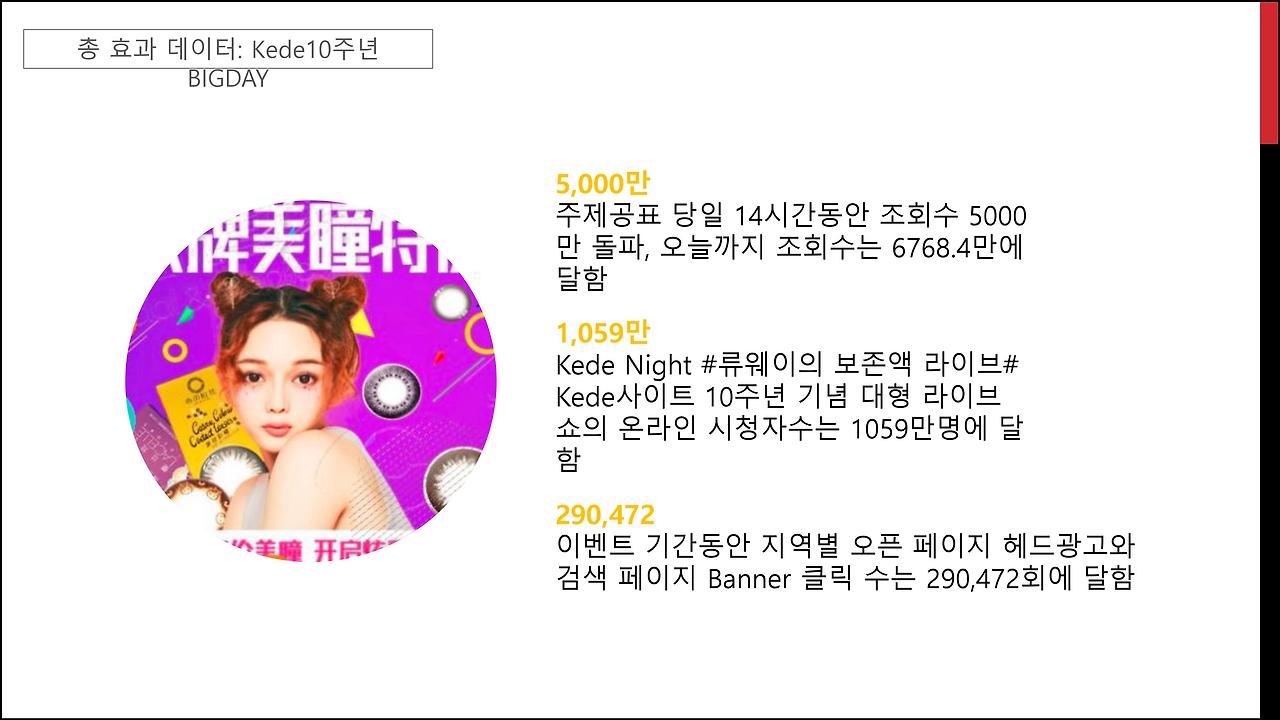The width and height of the screenshot is (1280, 720).
Task: Select the circular promotional image of the woman
Action: (x=311, y=380)
